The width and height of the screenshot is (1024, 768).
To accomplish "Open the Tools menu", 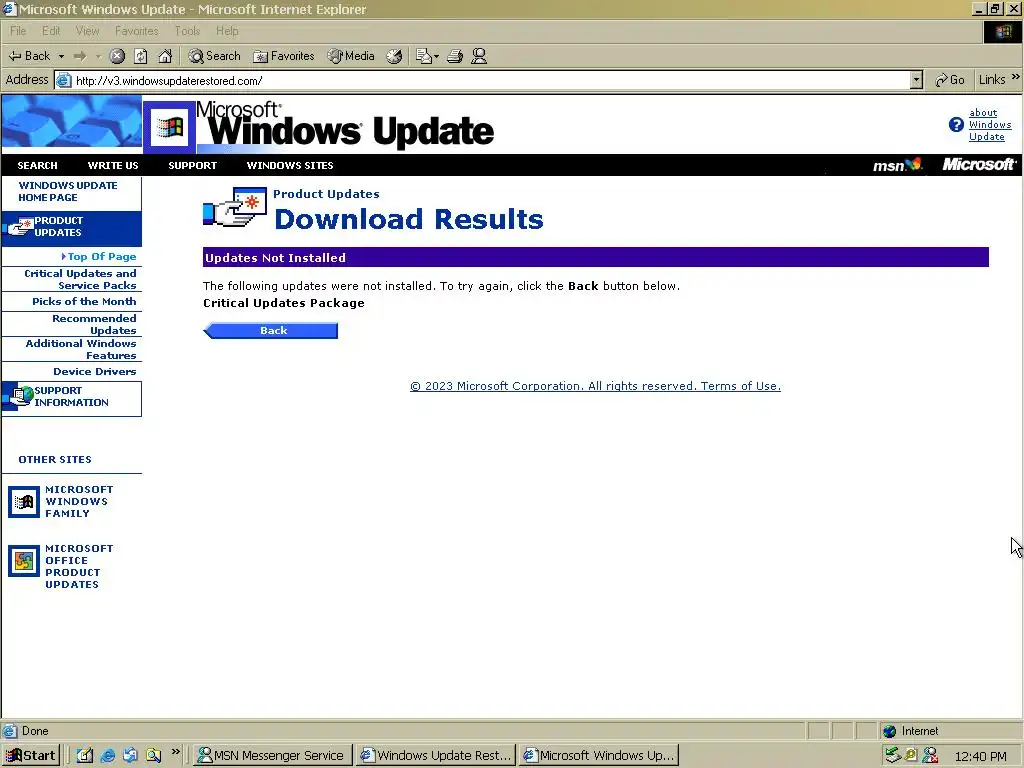I will pos(187,31).
